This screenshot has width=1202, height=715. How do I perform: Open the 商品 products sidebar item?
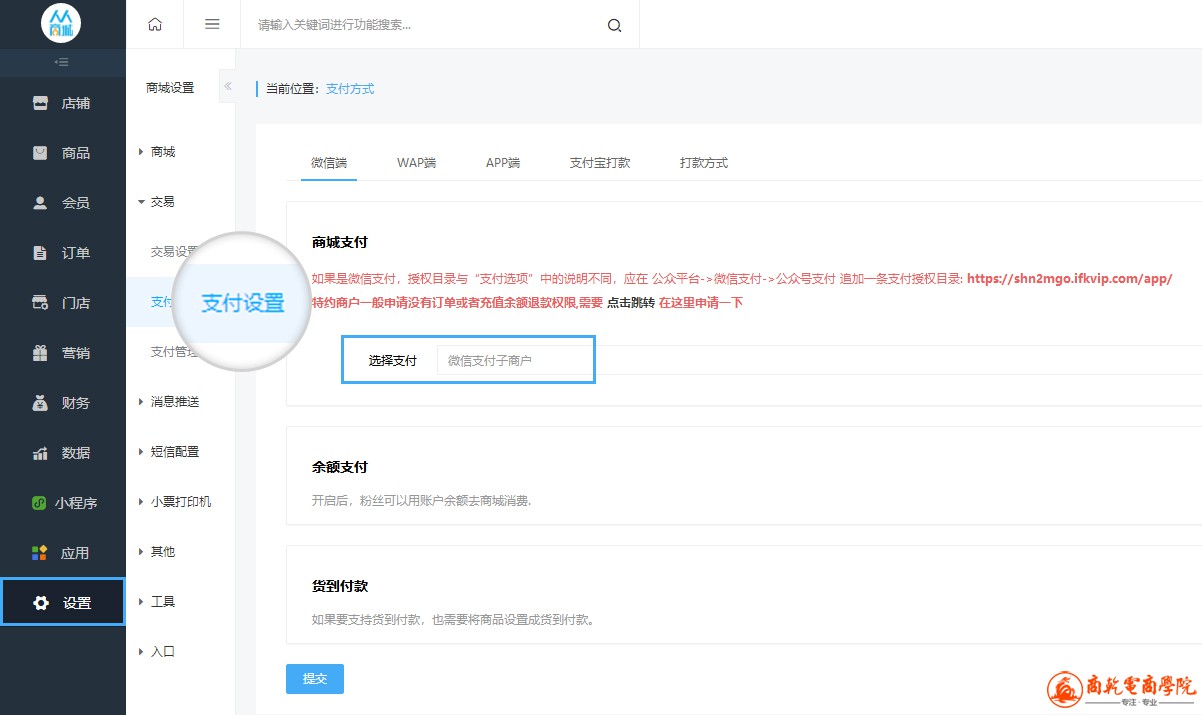click(63, 153)
